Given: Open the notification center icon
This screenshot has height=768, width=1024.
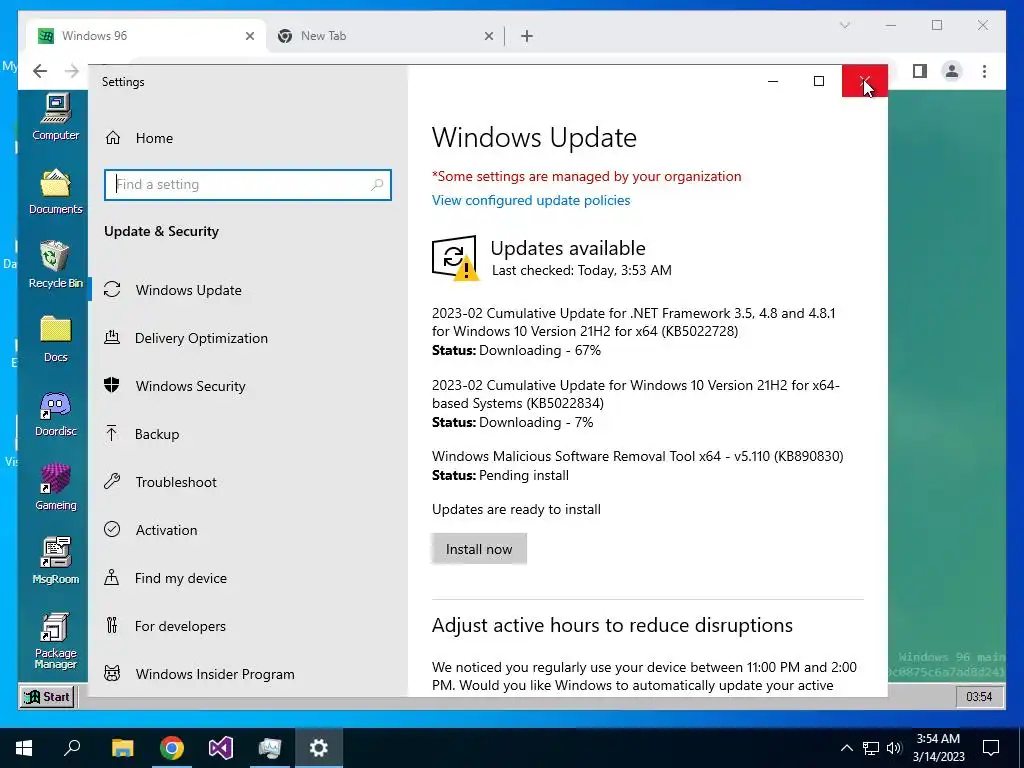Looking at the screenshot, I should (991, 748).
